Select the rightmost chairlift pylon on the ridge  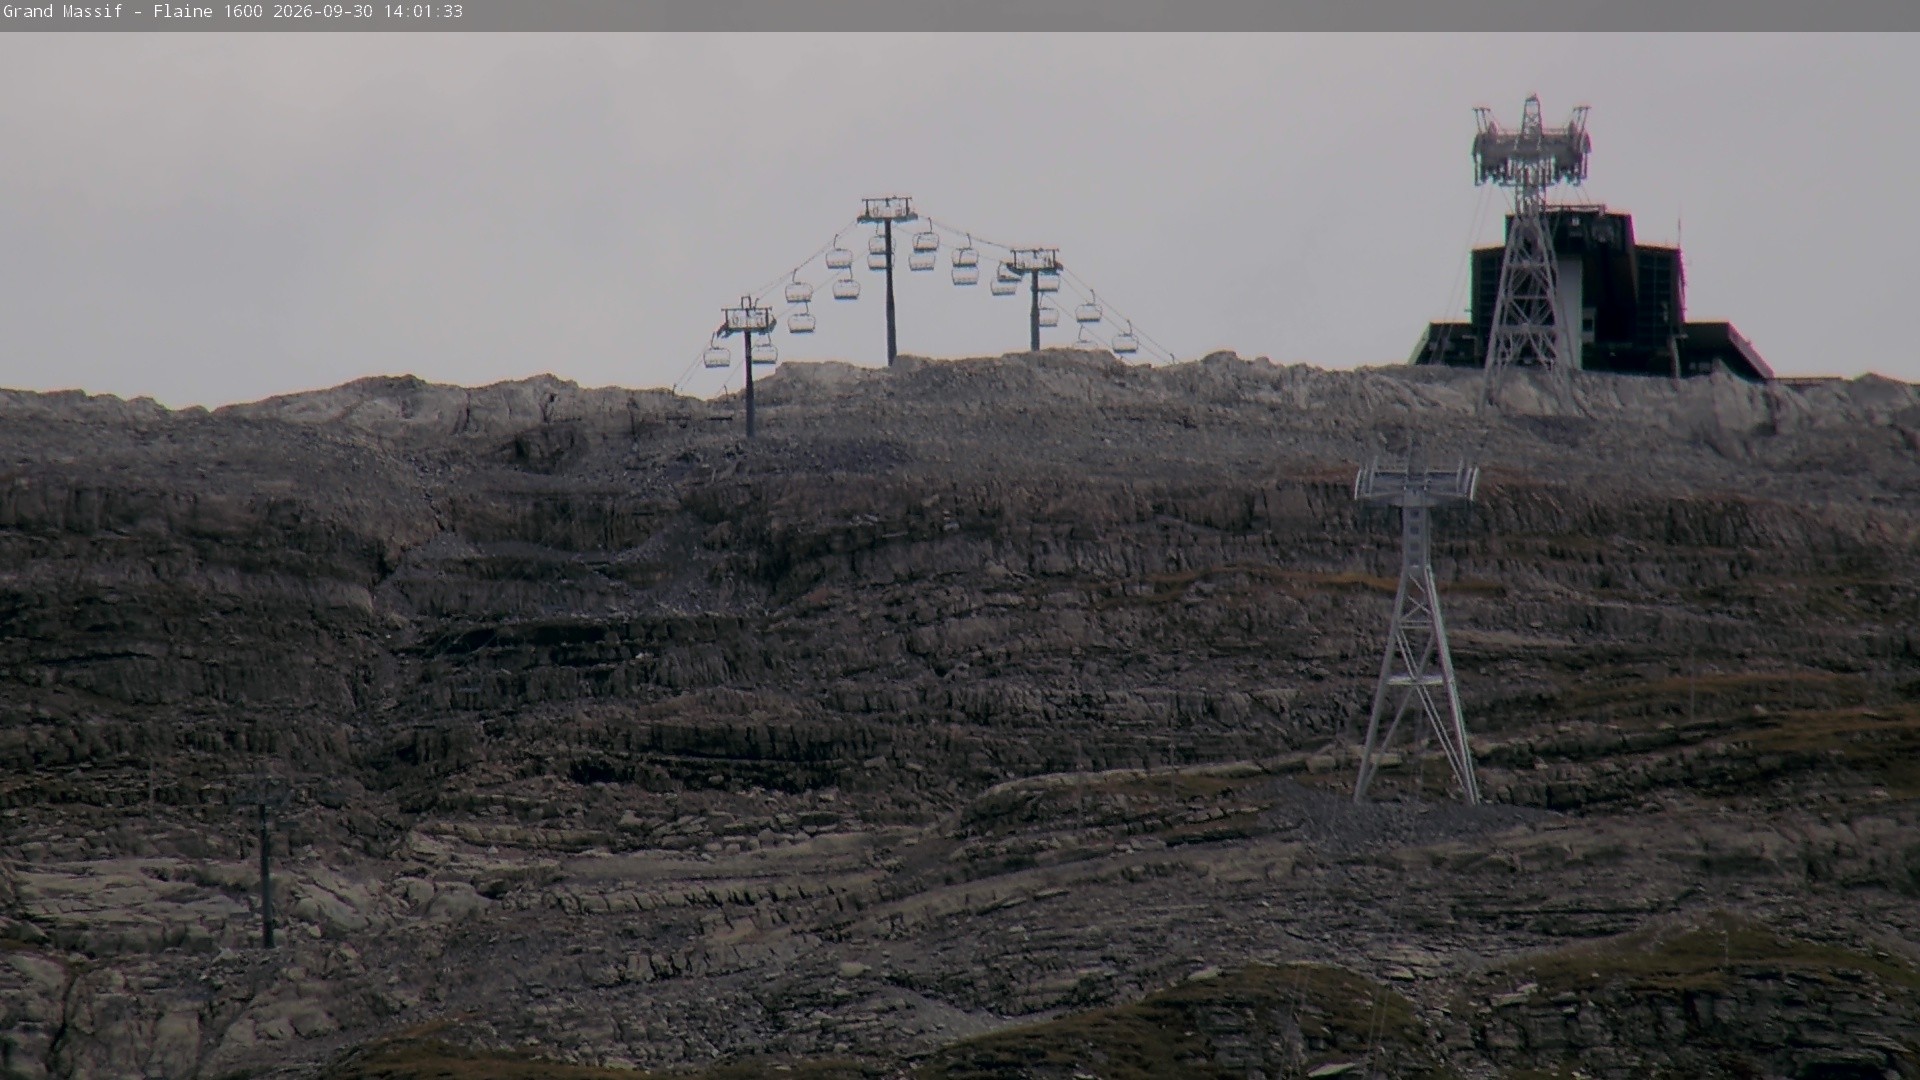click(x=1035, y=300)
